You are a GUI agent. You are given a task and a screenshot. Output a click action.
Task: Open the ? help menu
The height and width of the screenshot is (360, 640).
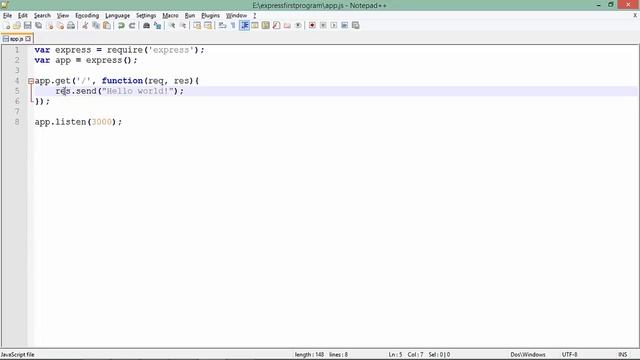point(255,16)
